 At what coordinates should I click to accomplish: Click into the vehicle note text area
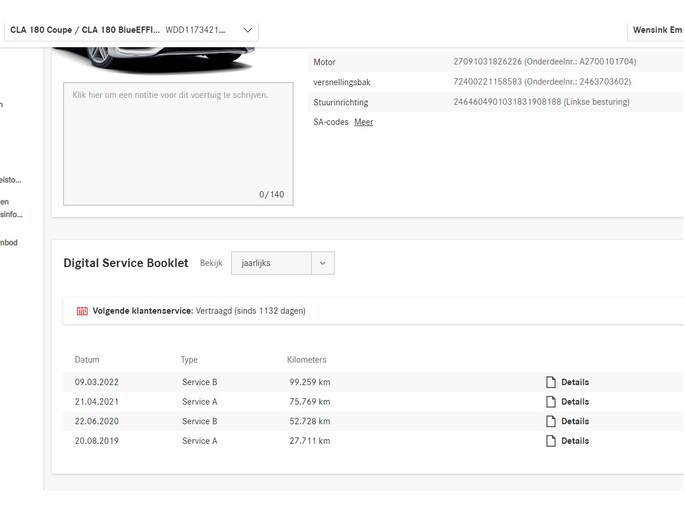(178, 140)
